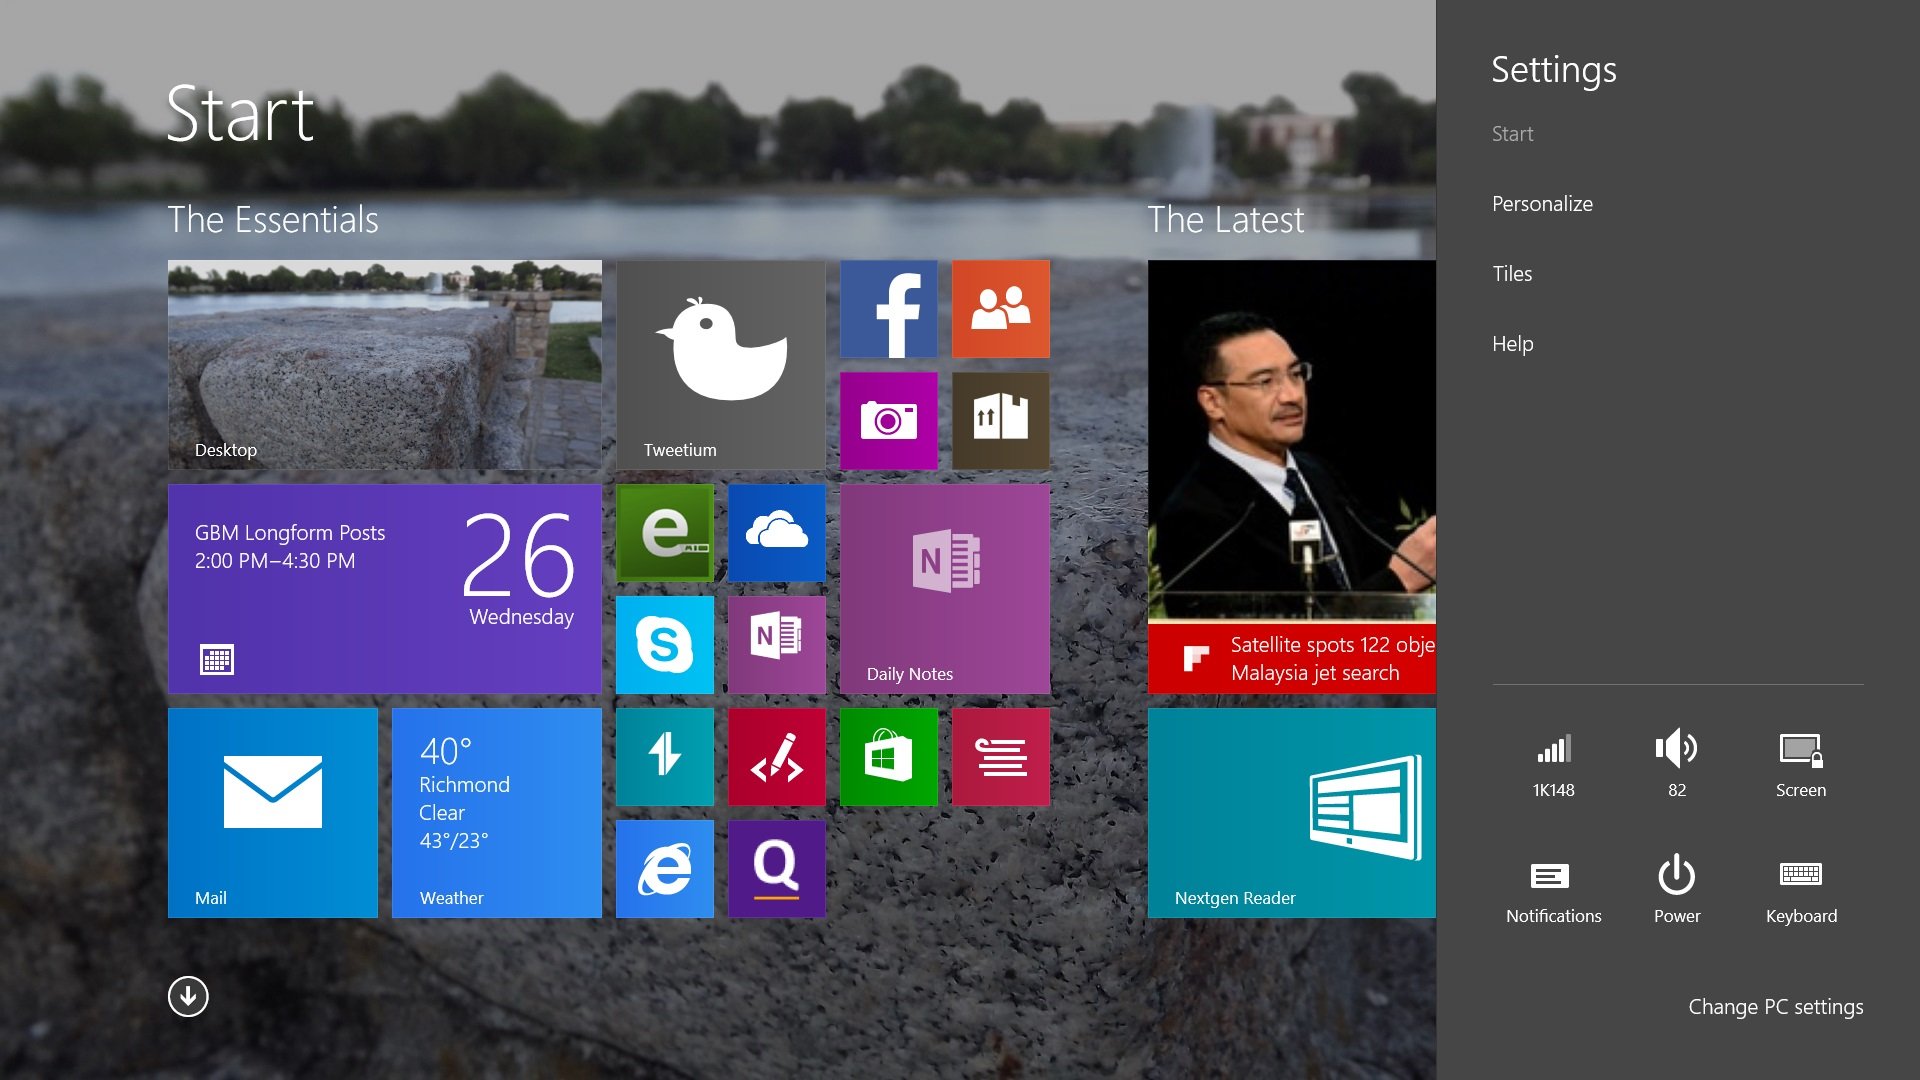The image size is (1920, 1080).
Task: Open the Daily Notes OneNote tile
Action: pos(945,589)
